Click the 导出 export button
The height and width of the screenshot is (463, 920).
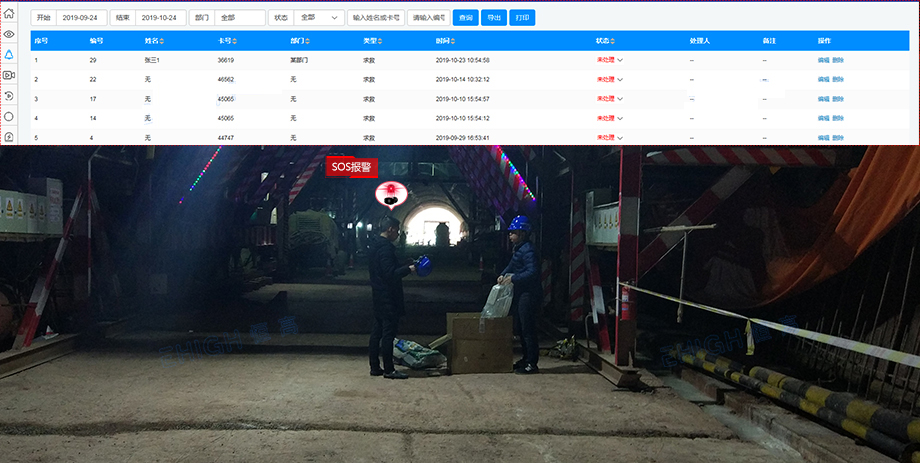coord(493,18)
